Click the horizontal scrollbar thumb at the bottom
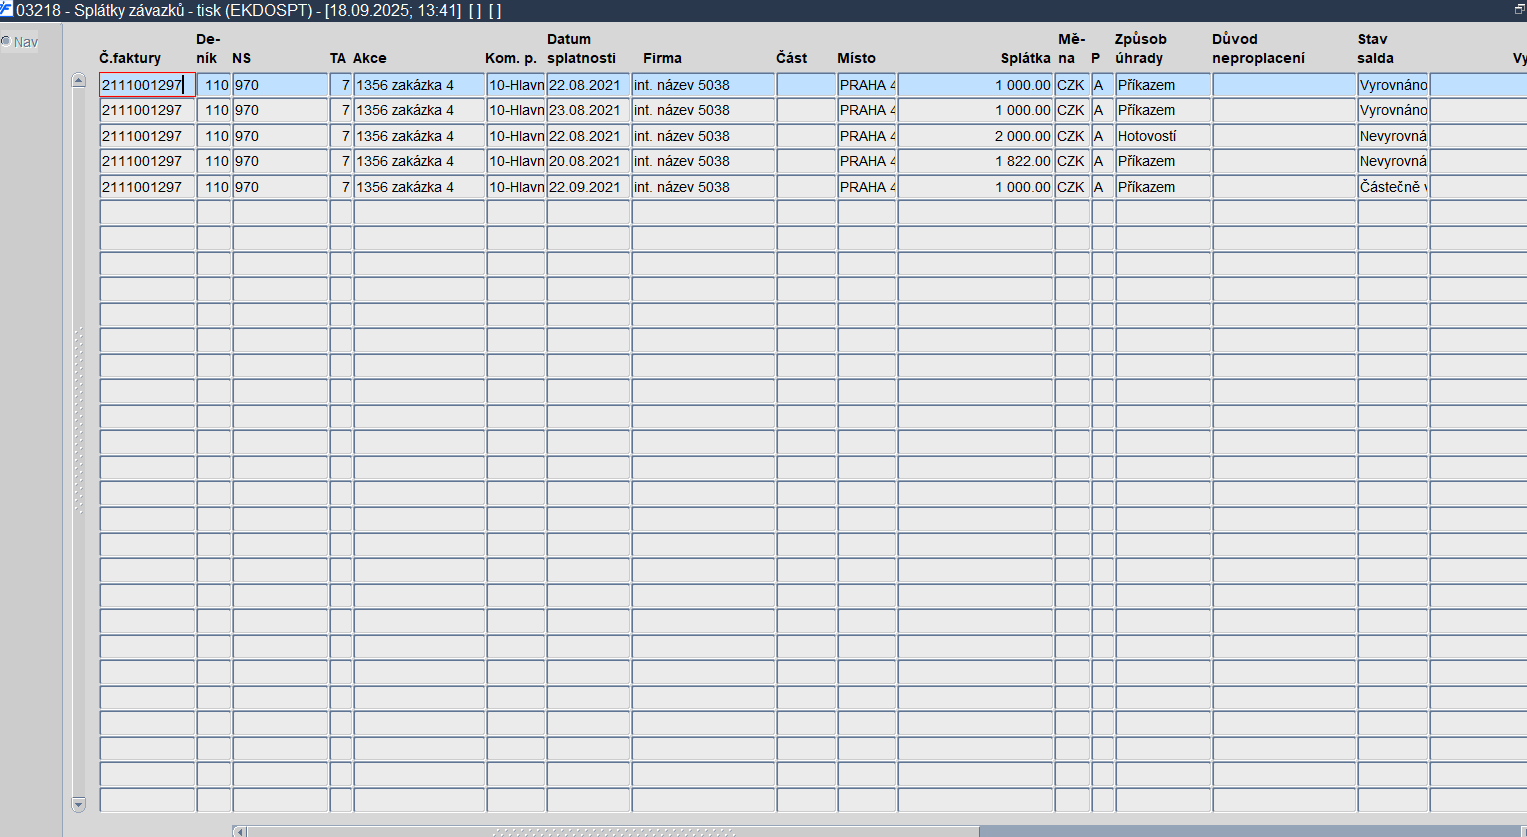Image resolution: width=1527 pixels, height=837 pixels. (x=612, y=831)
